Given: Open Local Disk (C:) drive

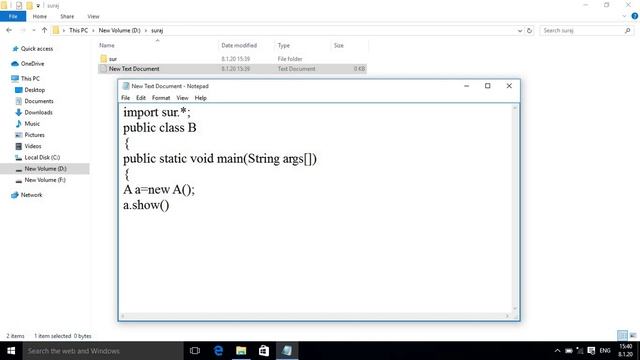Looking at the screenshot, I should click(x=42, y=158).
